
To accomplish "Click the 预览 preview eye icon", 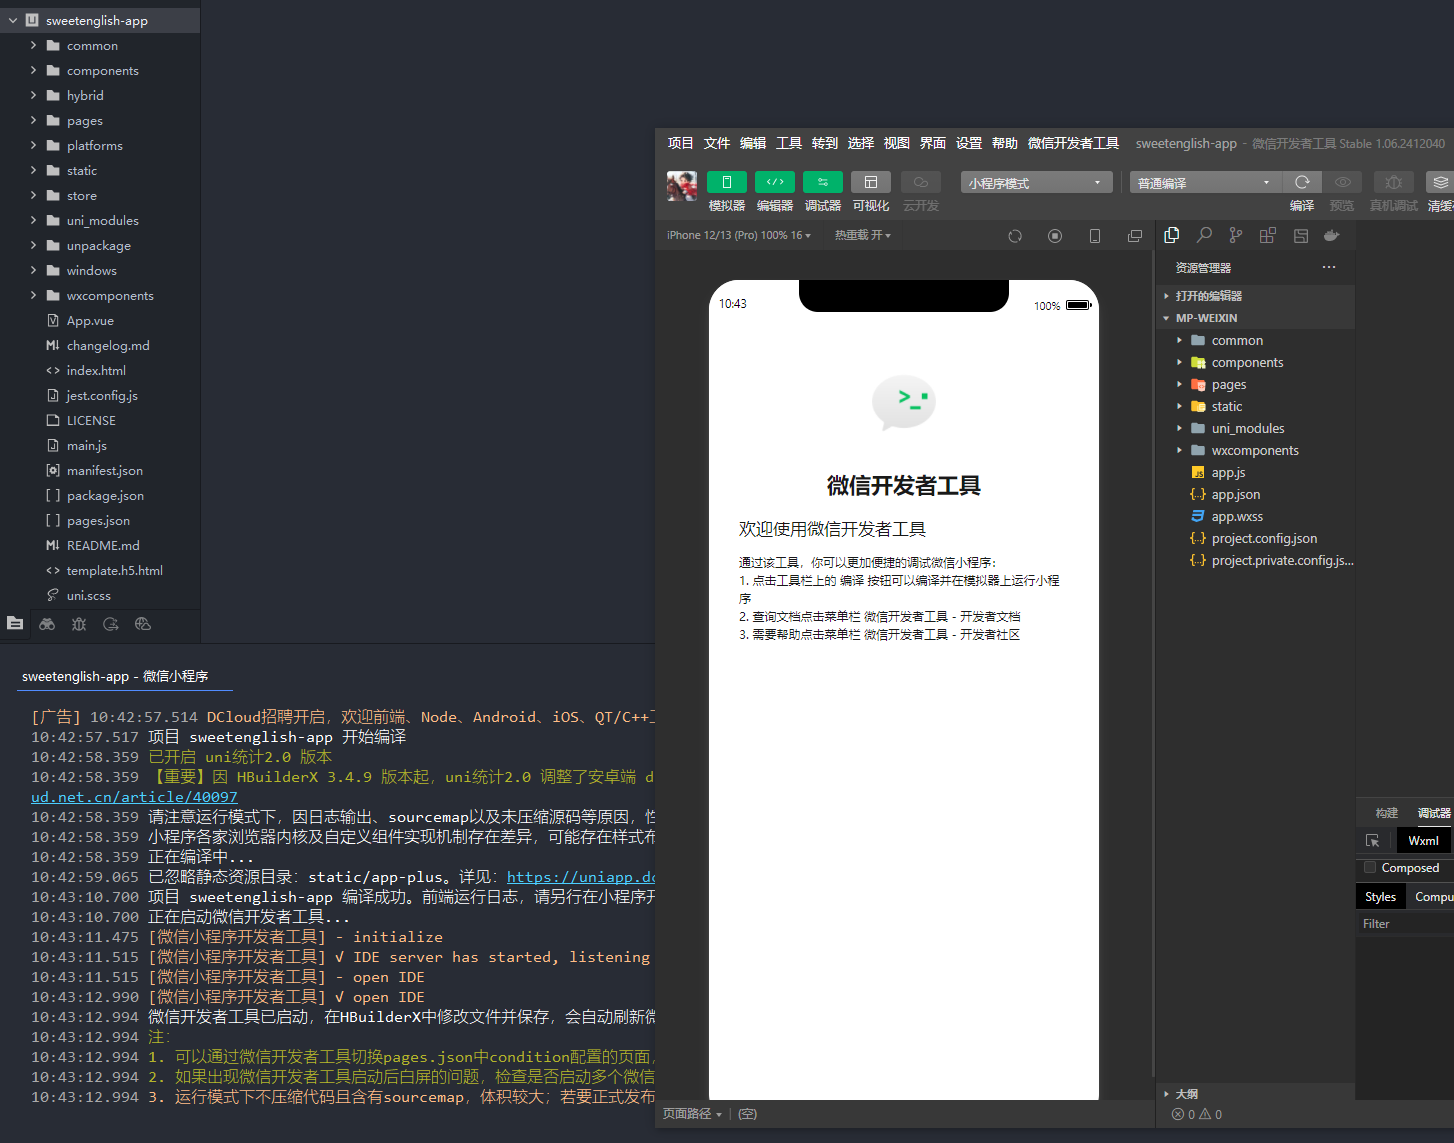I will (1343, 182).
